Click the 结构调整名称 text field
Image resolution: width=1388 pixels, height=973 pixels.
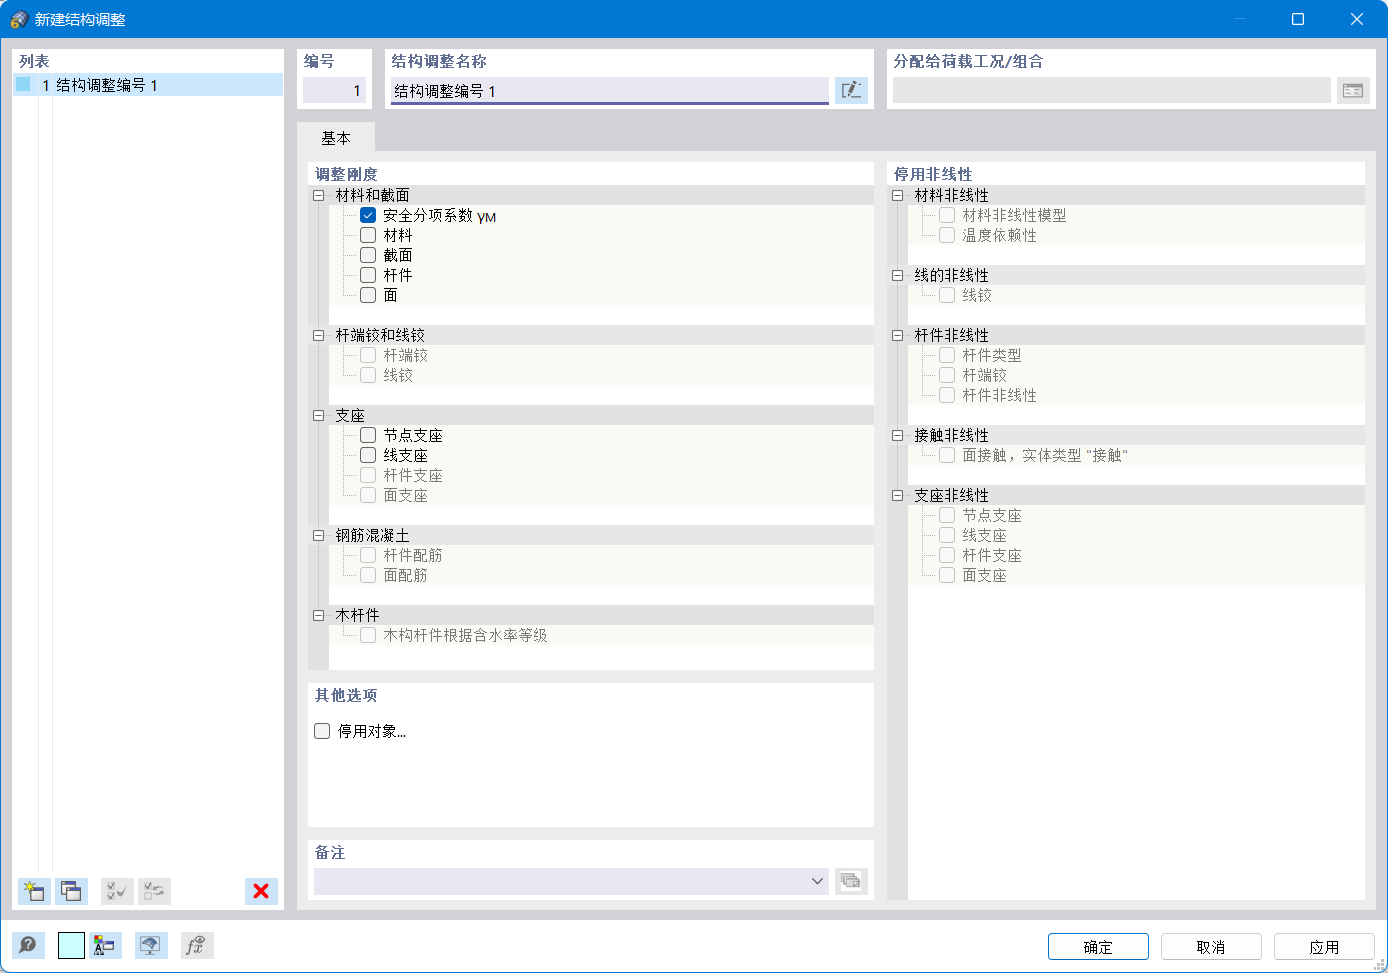click(x=610, y=90)
